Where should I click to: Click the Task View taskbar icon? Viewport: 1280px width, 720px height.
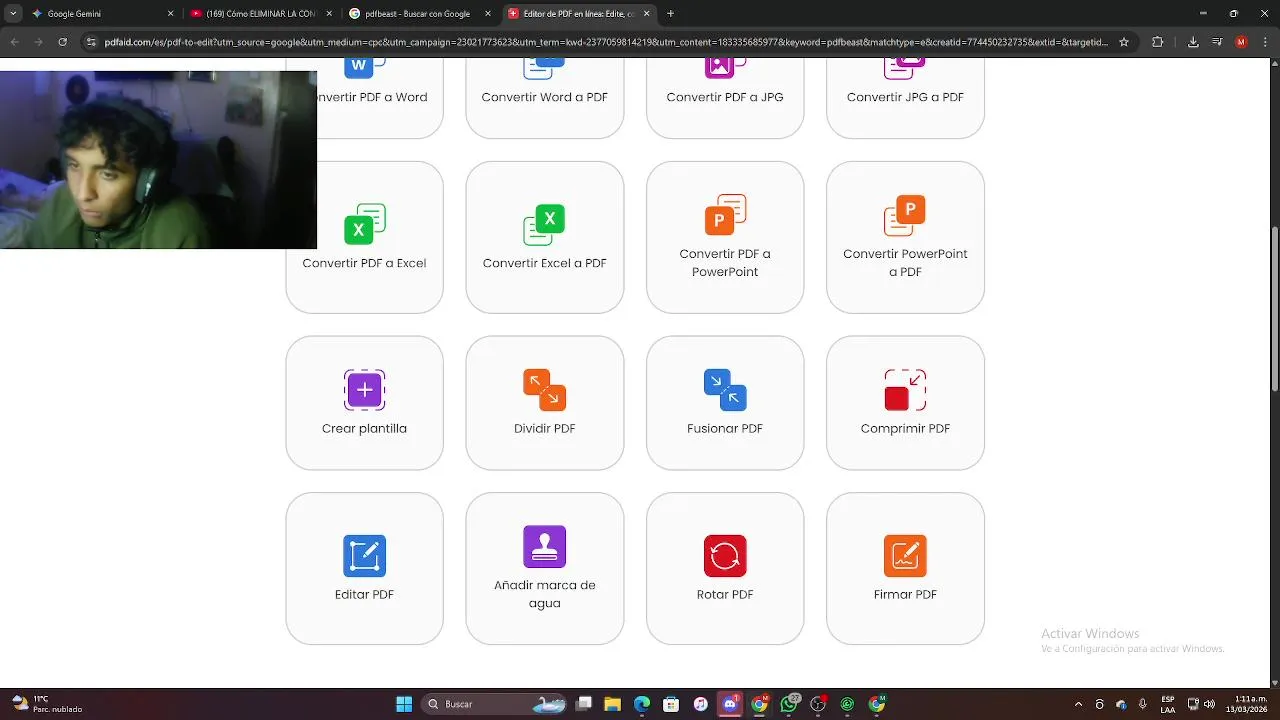click(x=584, y=704)
